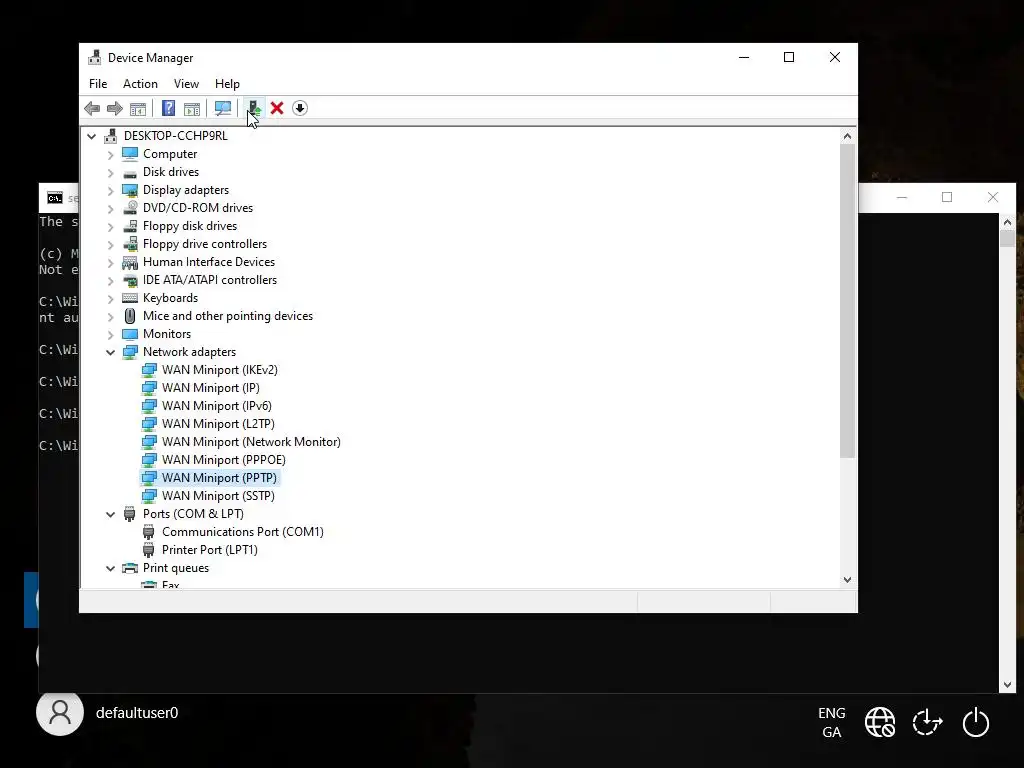
Task: Maximize the command prompt window
Action: (x=947, y=197)
